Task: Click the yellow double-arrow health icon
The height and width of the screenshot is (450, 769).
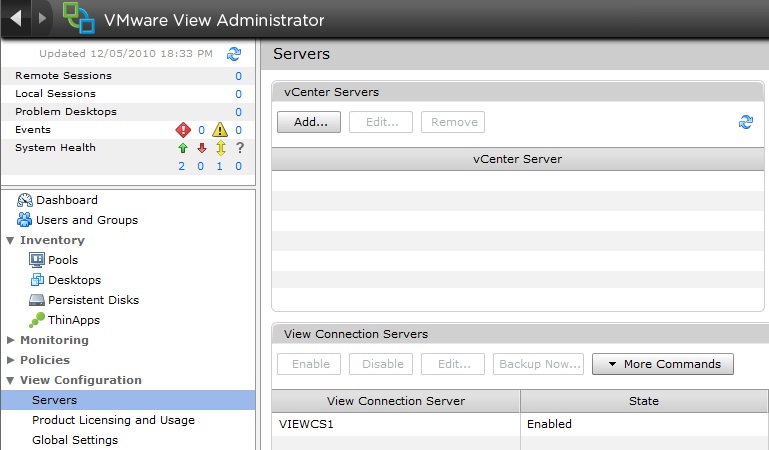Action: point(221,148)
